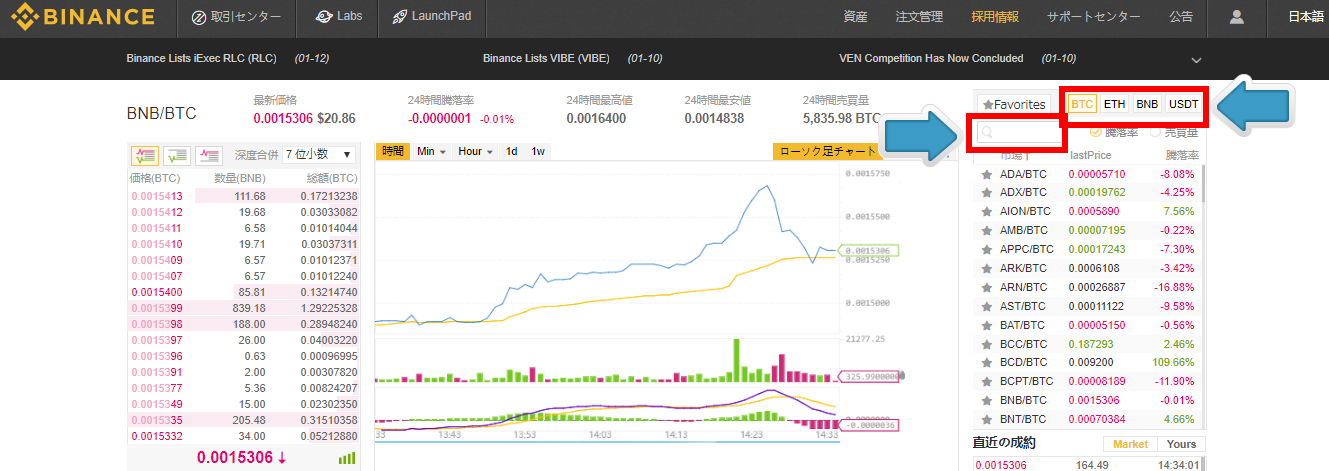The image size is (1329, 471).
Task: Click the Binance logo
Action: 82,17
